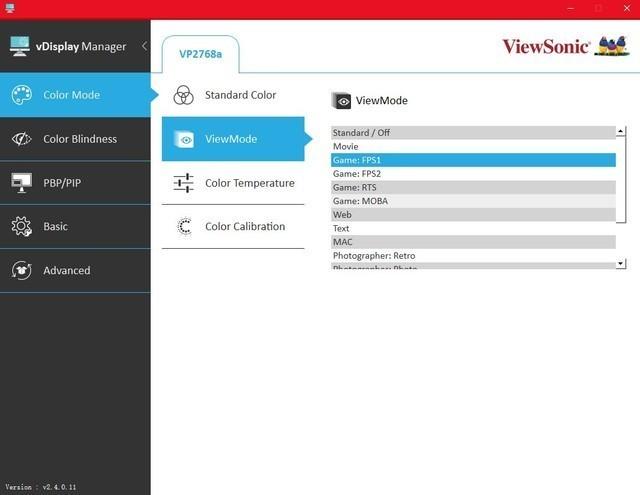Collapse the sidebar with the chevron arrow
Image resolution: width=640 pixels, height=495 pixels.
point(144,46)
